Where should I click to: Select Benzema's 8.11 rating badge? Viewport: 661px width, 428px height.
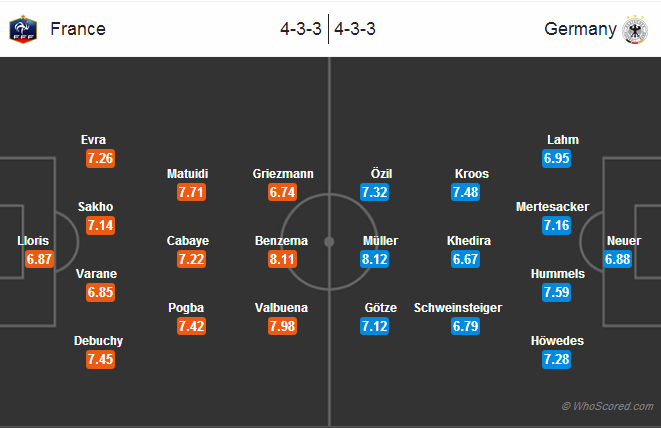point(282,259)
